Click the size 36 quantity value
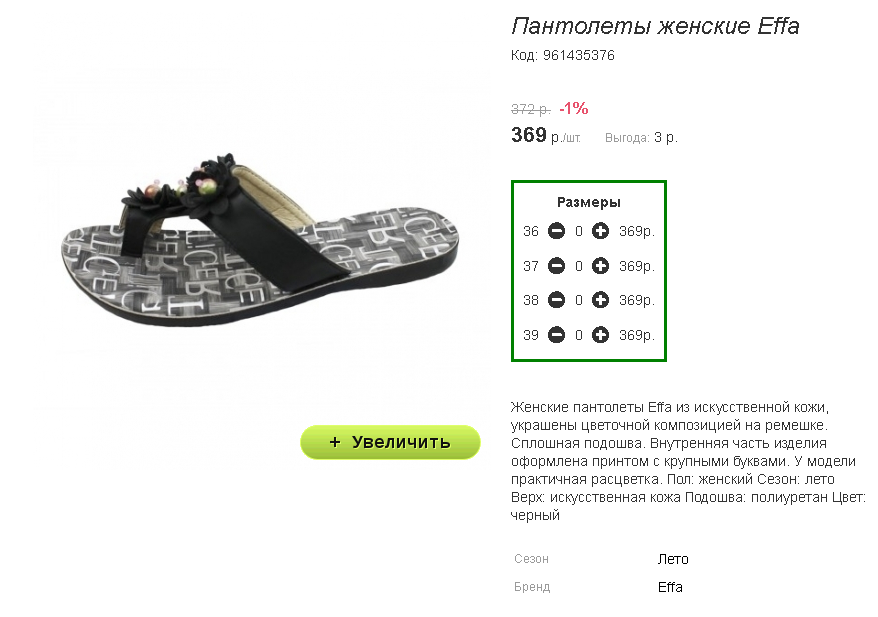This screenshot has width=878, height=617. 578,231
